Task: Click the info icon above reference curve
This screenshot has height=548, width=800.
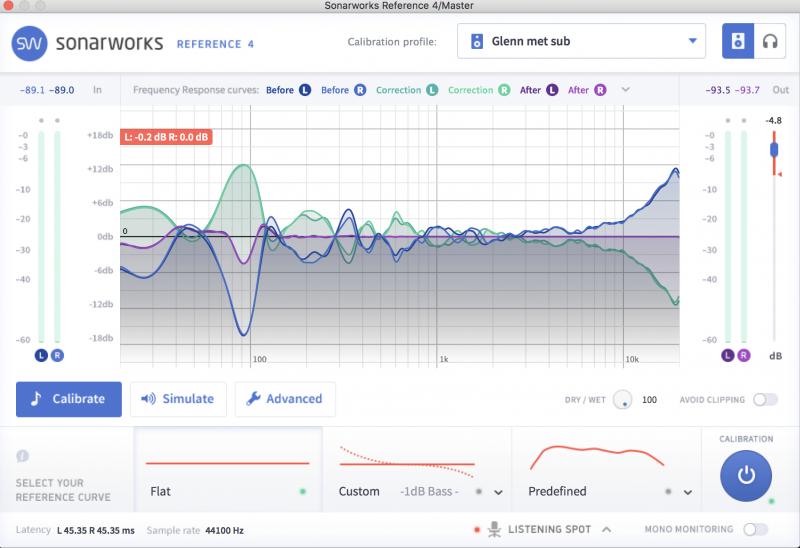Action: [22, 456]
